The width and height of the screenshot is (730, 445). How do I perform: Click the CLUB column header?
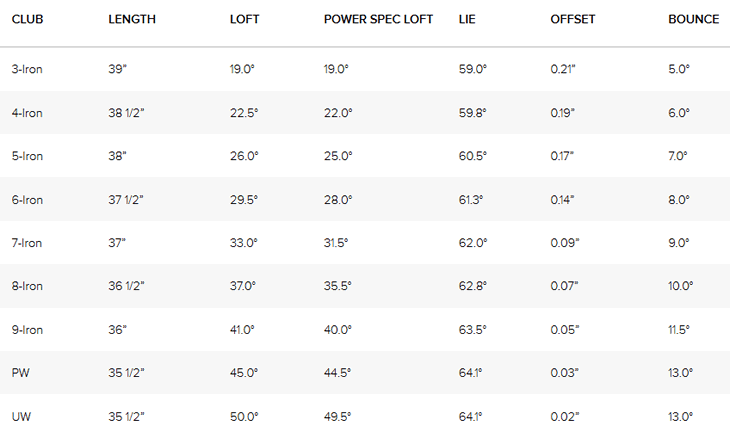coord(27,19)
